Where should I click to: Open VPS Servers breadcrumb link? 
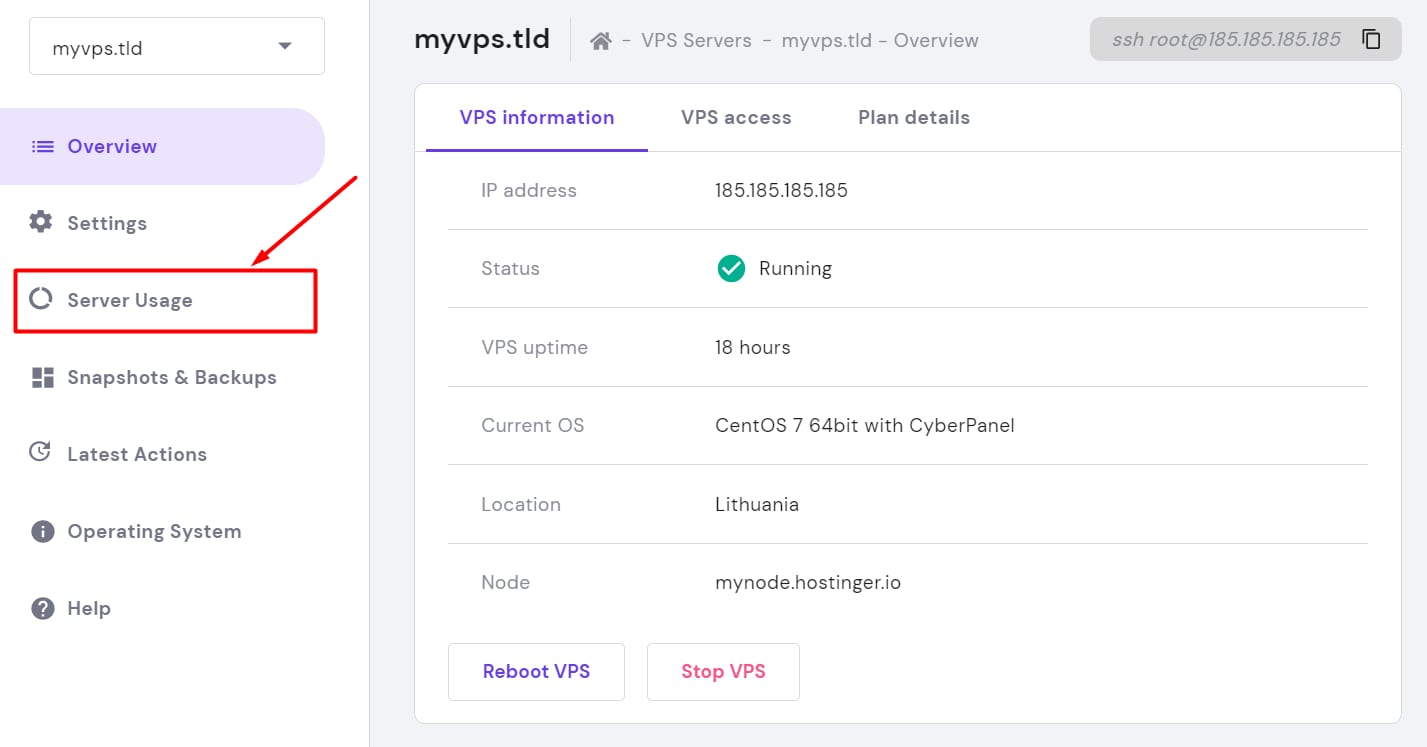[696, 41]
